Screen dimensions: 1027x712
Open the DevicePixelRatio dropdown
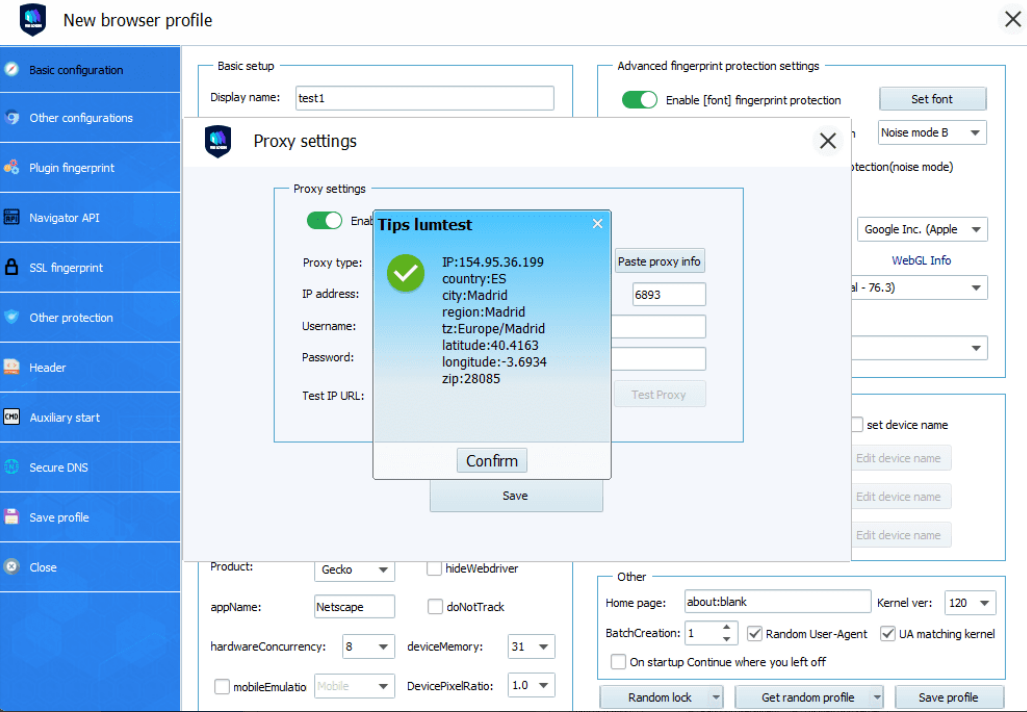point(531,685)
